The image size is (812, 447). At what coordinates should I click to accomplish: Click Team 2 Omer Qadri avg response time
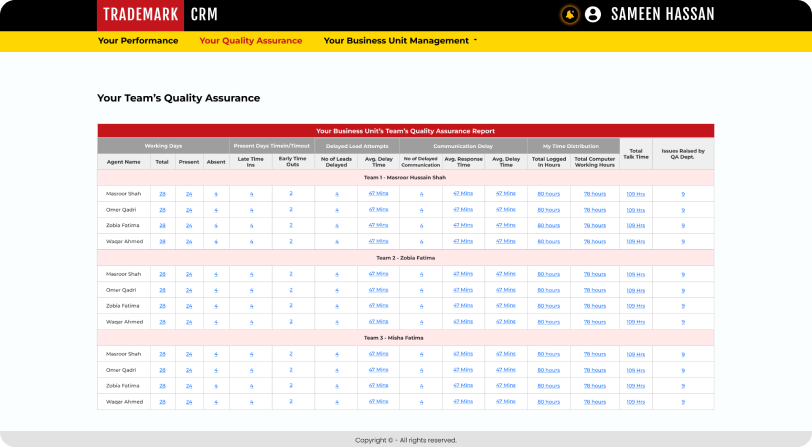(x=463, y=290)
